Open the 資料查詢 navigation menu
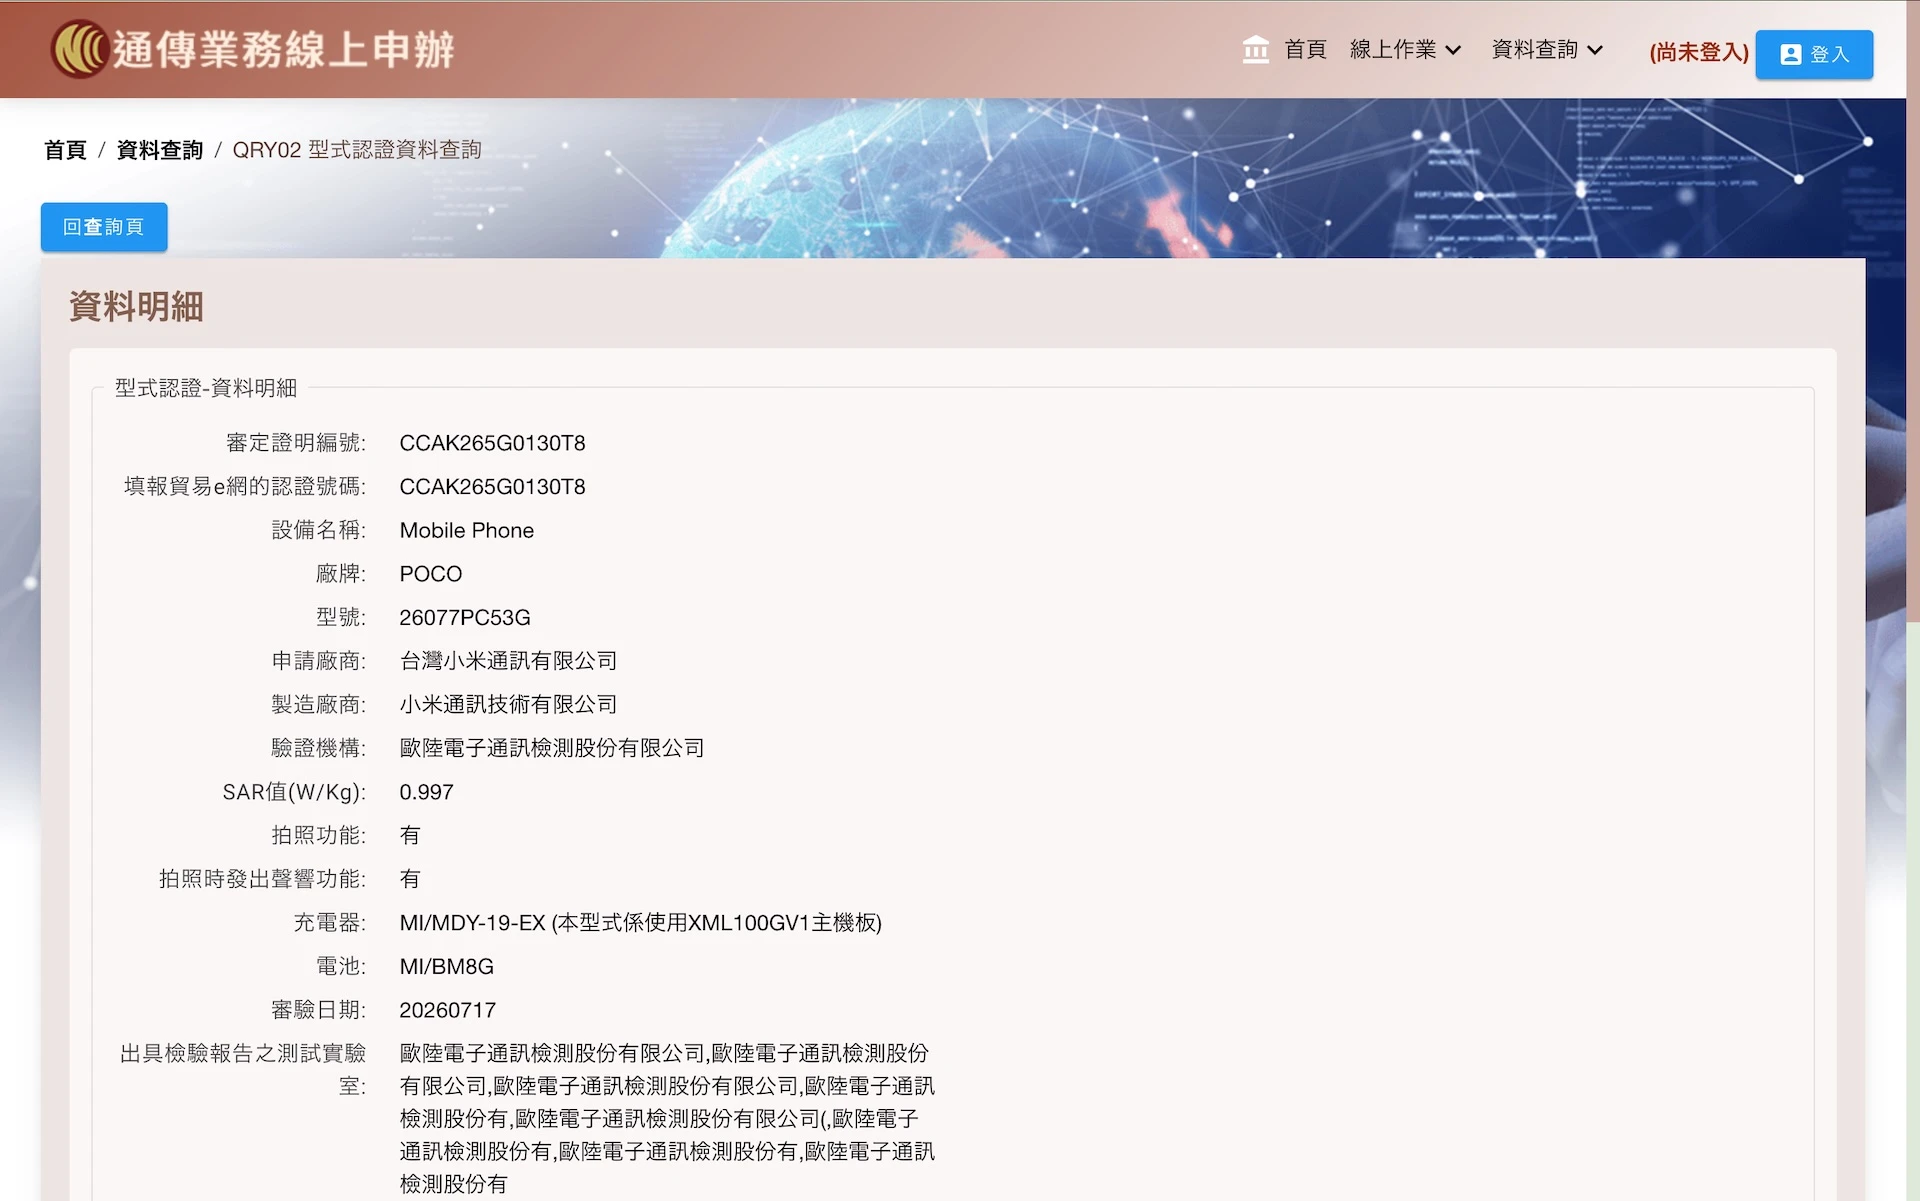Image resolution: width=1920 pixels, height=1201 pixels. [1547, 49]
